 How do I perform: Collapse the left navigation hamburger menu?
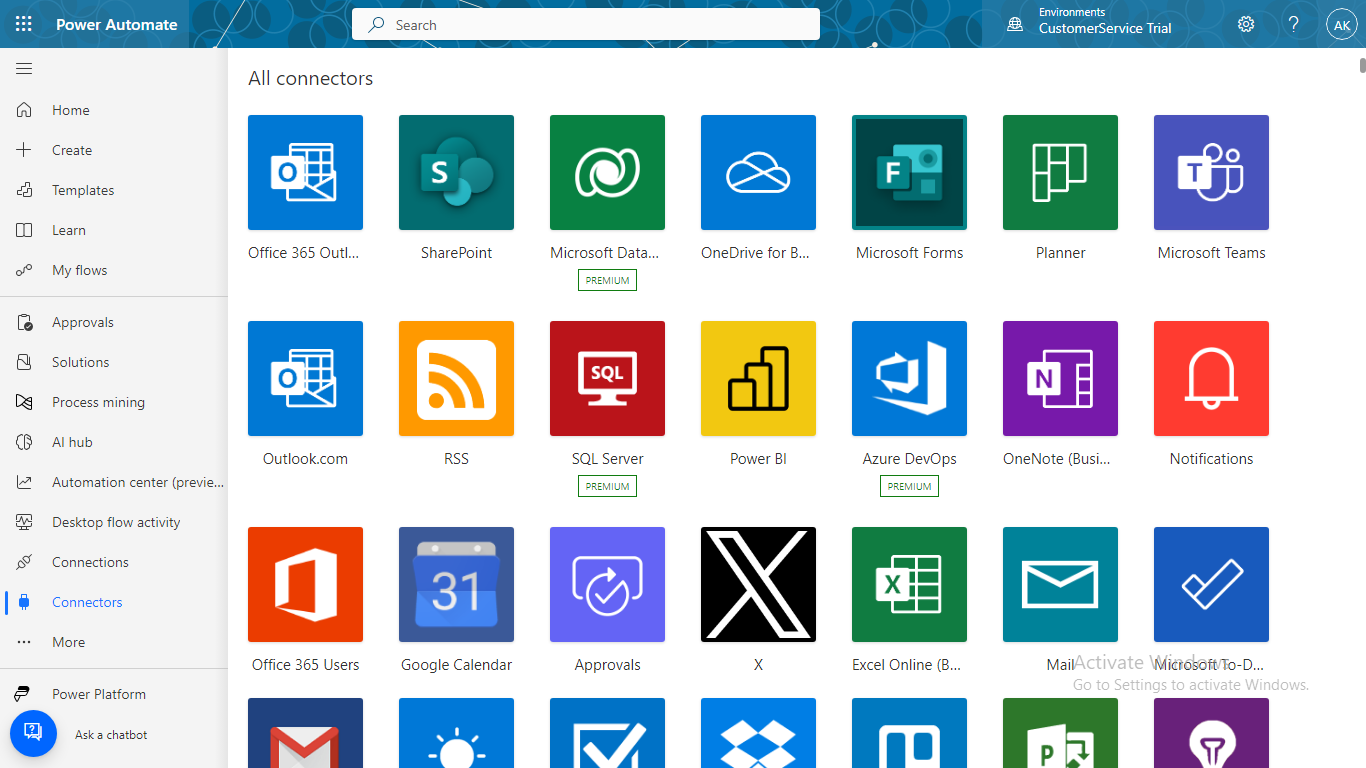(x=24, y=69)
